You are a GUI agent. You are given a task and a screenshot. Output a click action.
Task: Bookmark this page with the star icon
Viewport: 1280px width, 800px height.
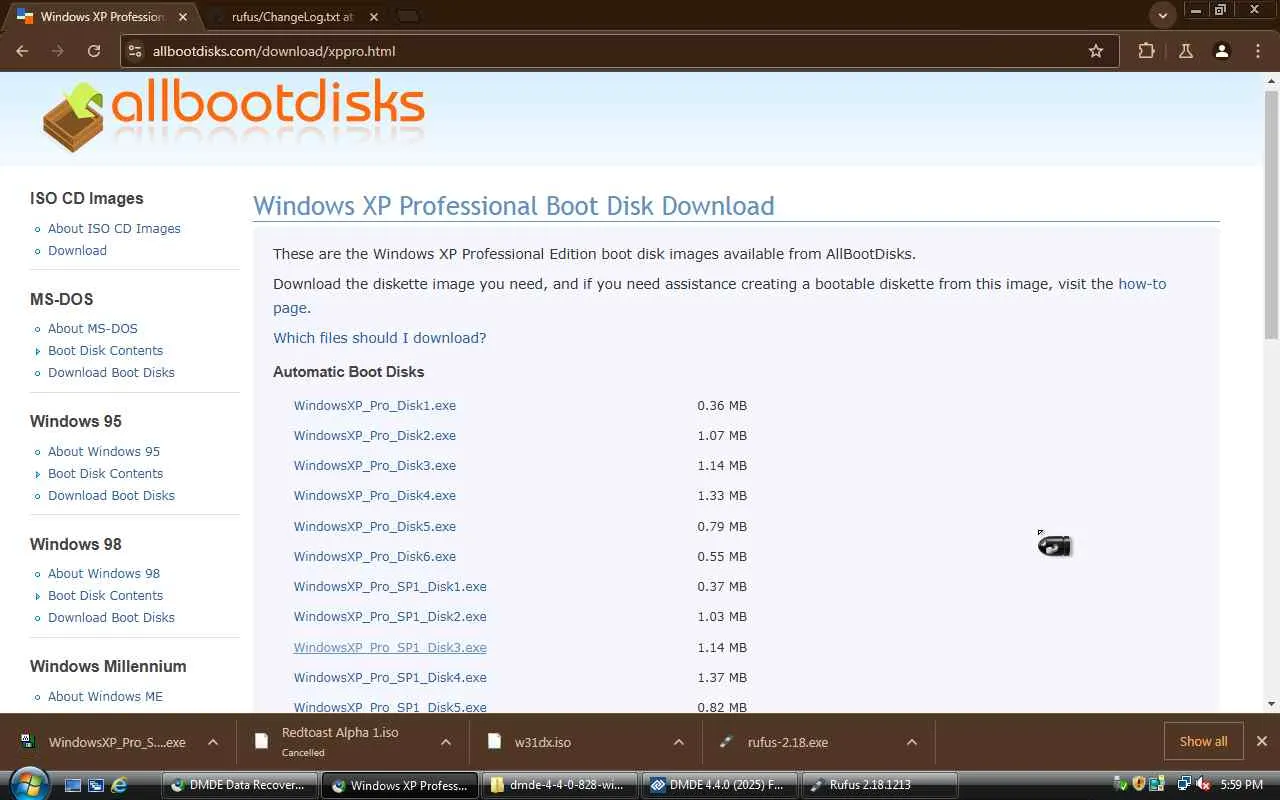pyautogui.click(x=1096, y=51)
